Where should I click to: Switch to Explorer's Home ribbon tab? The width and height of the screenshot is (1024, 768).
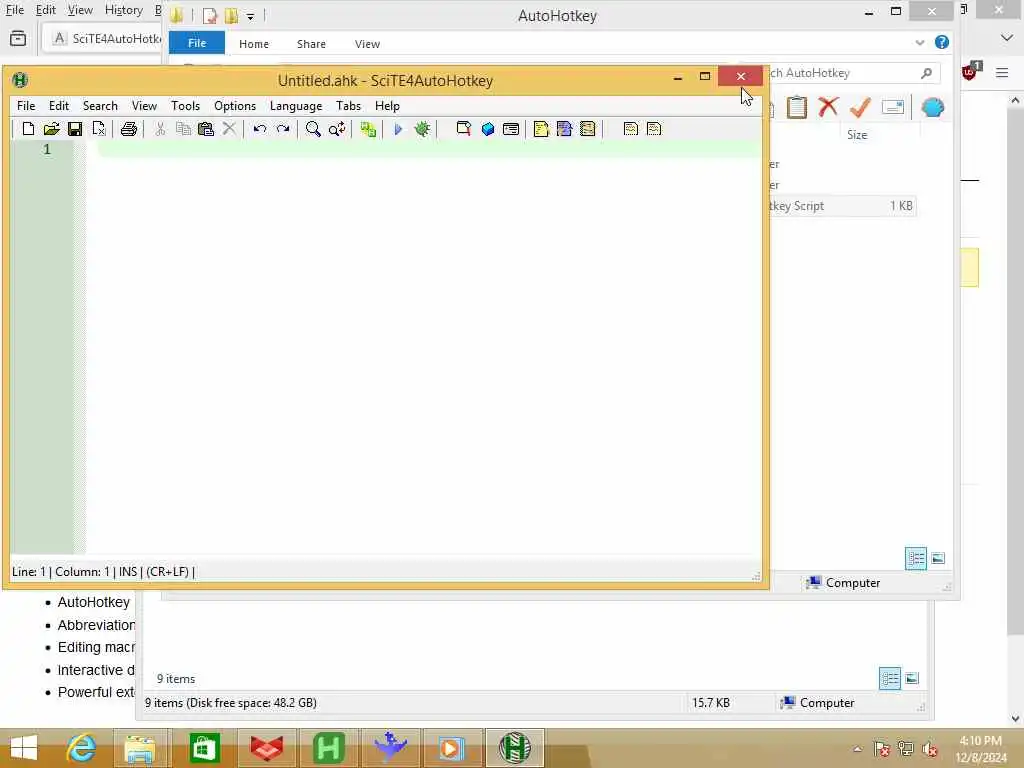(x=254, y=44)
